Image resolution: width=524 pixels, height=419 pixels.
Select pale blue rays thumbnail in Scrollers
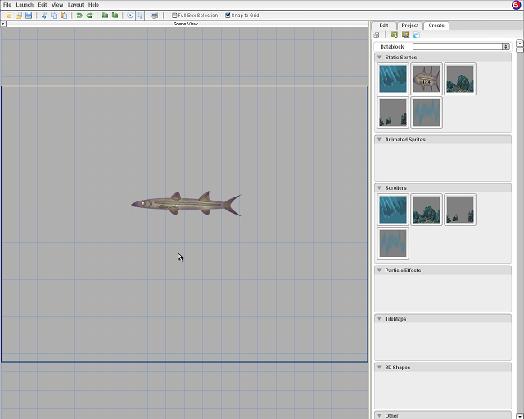393,243
